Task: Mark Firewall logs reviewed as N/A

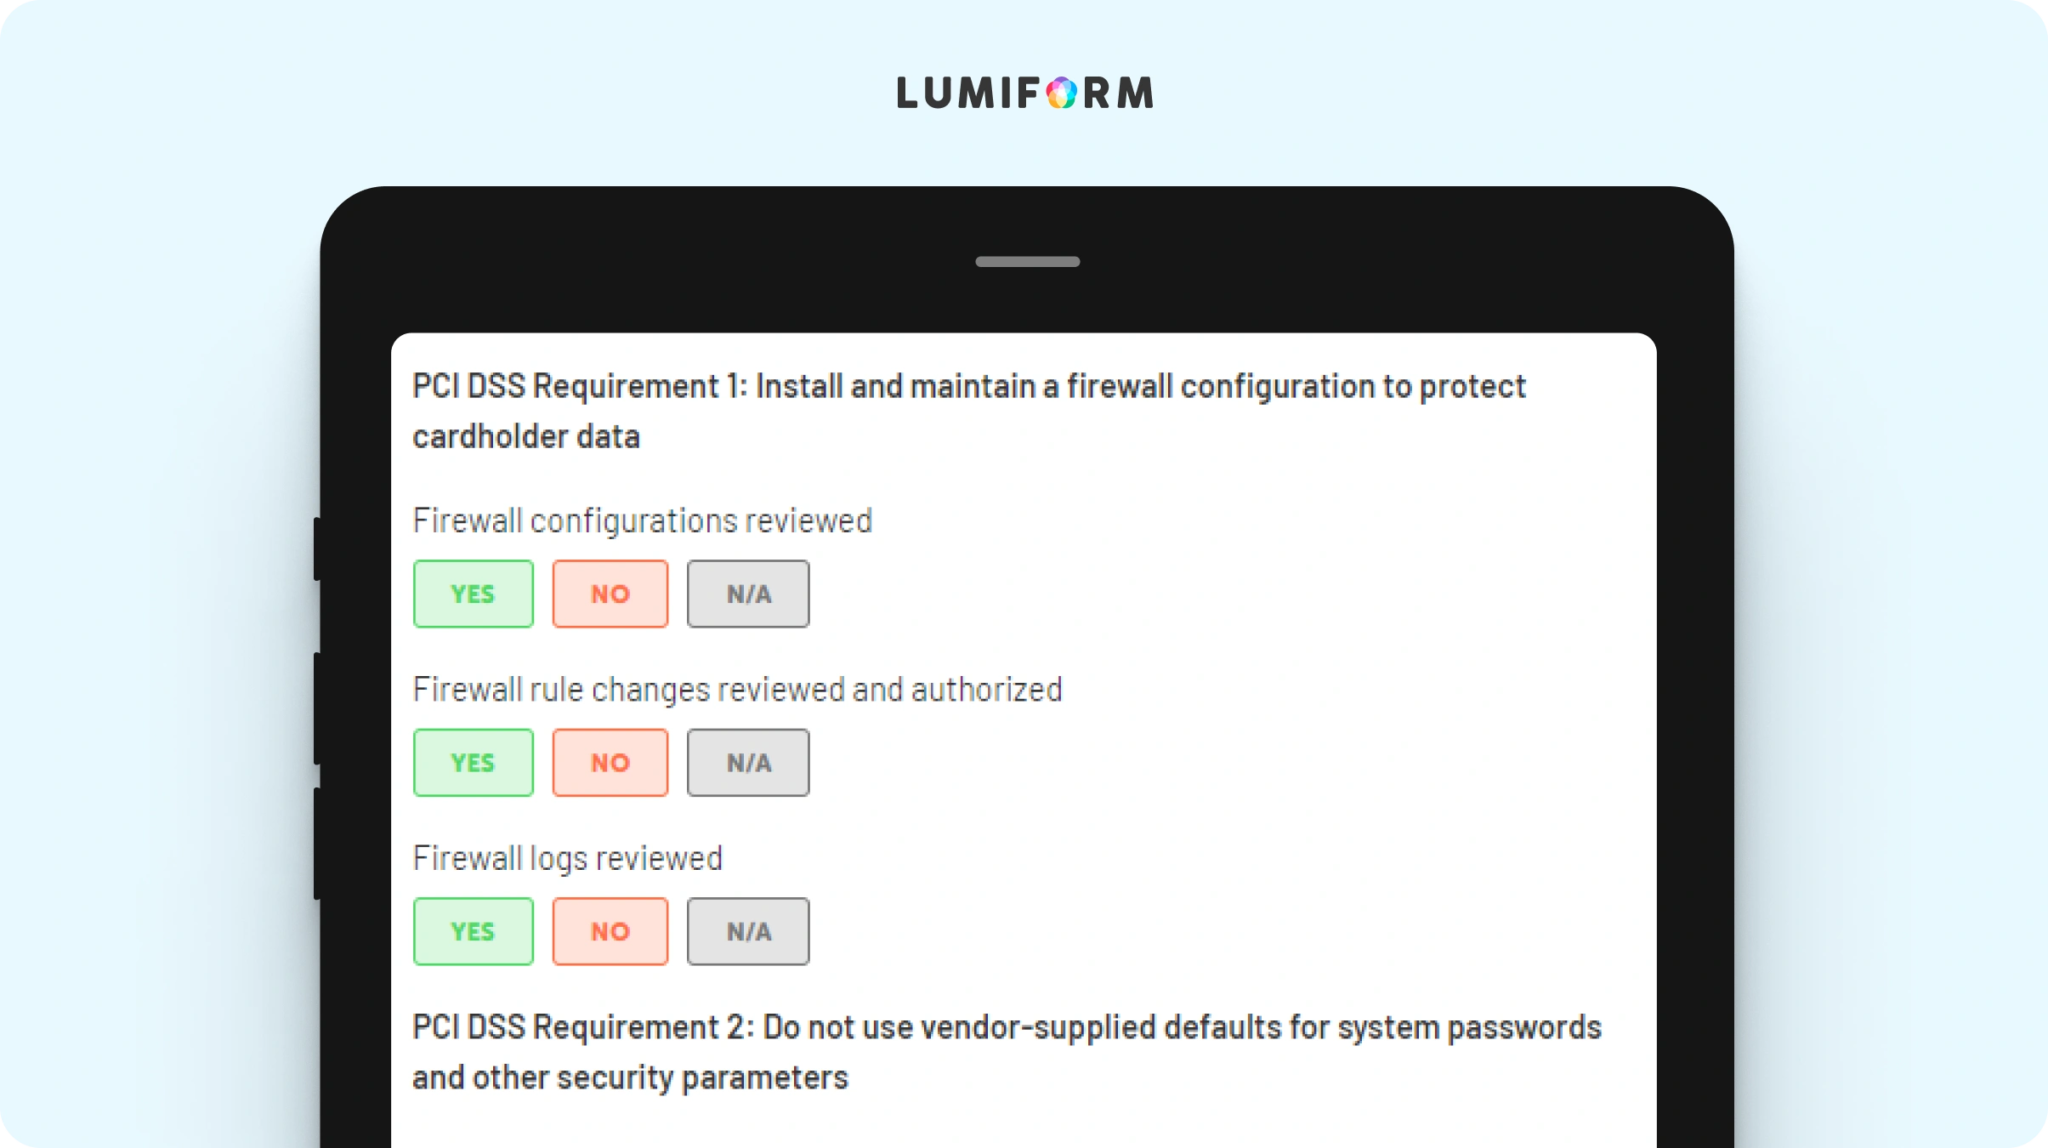Action: click(748, 932)
